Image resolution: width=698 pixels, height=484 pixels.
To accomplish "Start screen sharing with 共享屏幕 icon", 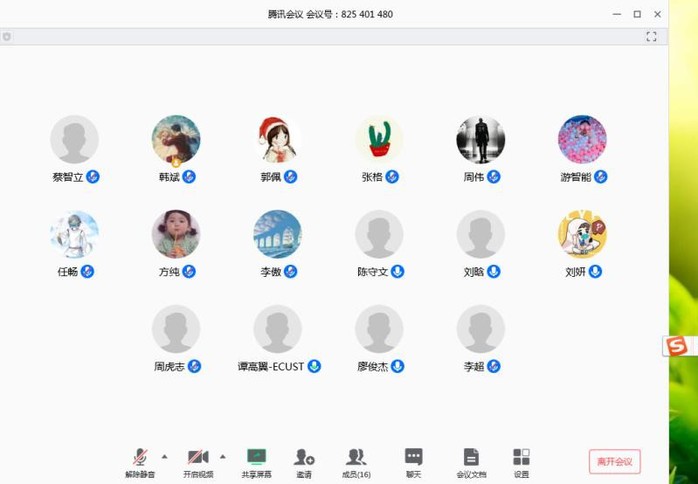I will (x=256, y=457).
